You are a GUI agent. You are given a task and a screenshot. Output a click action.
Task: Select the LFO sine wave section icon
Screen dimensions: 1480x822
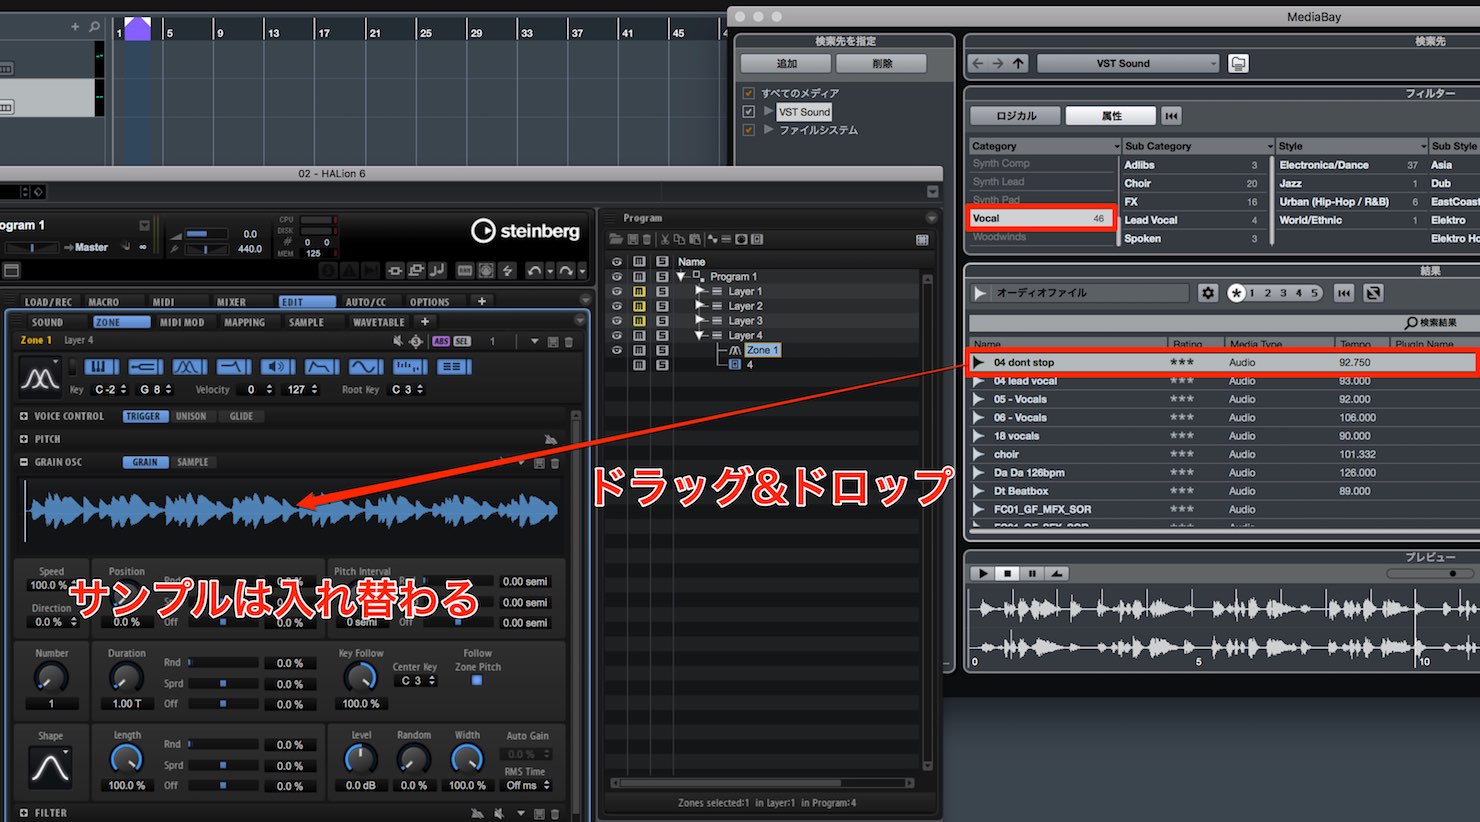[365, 367]
